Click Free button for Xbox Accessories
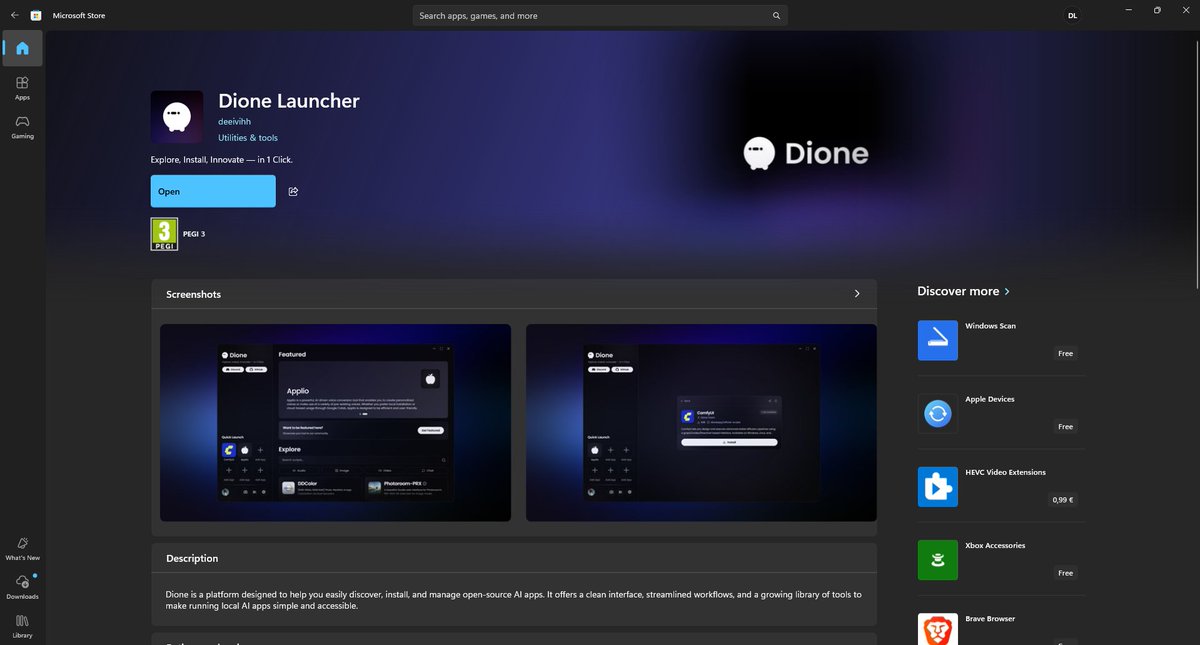Screen dimensions: 1200x645 1065,572
